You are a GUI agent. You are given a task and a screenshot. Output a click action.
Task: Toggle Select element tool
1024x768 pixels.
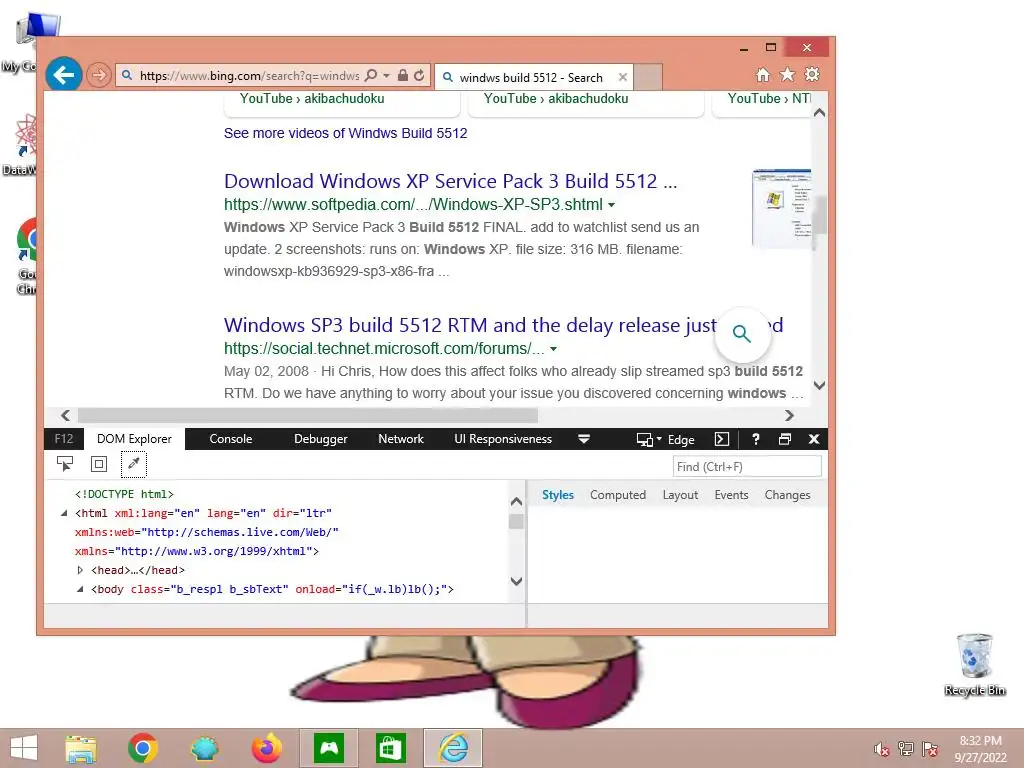coord(65,464)
